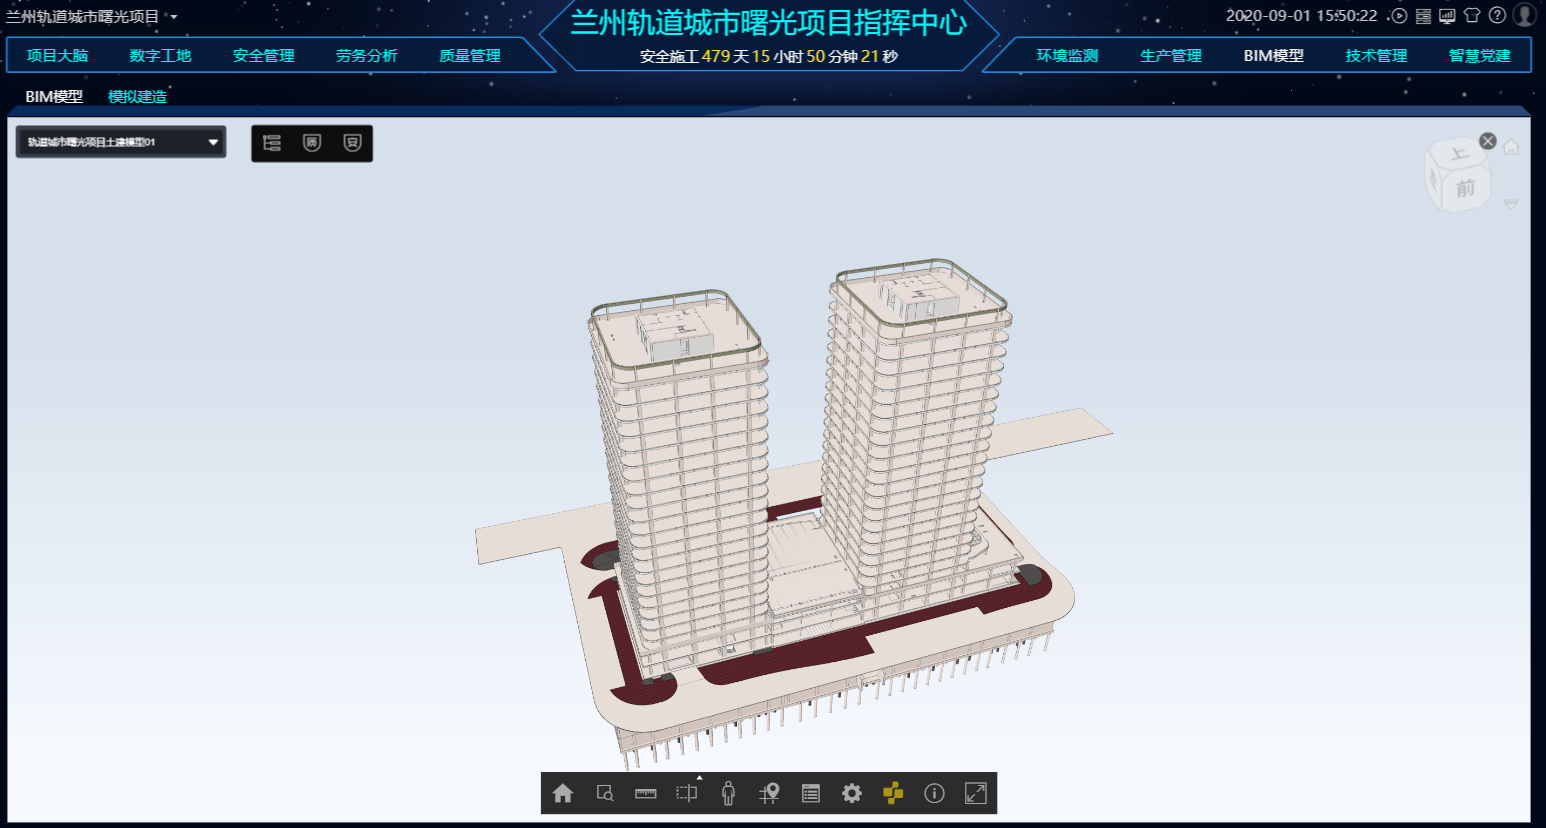Expand the 兰州轨道城市曙光项目 project selector
Viewport: 1546px width, 828px height.
coord(91,17)
